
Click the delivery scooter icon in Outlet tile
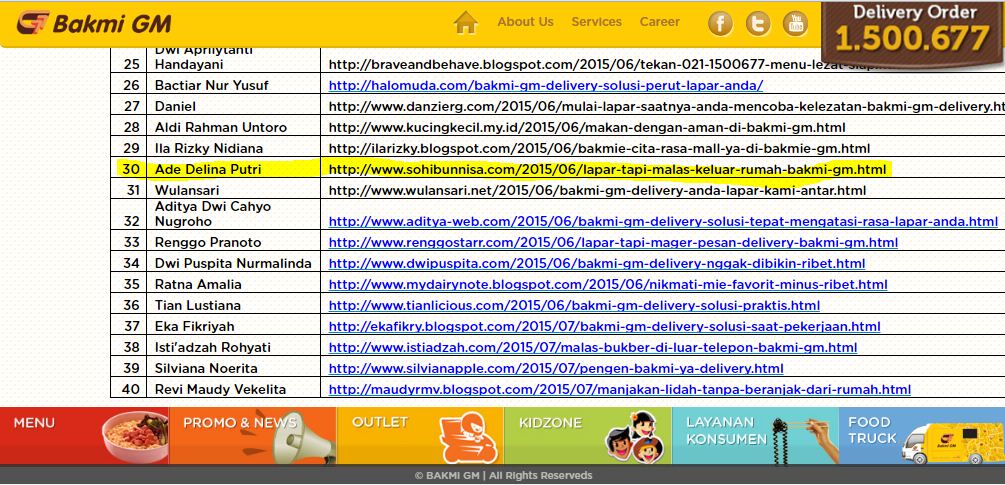(470, 438)
